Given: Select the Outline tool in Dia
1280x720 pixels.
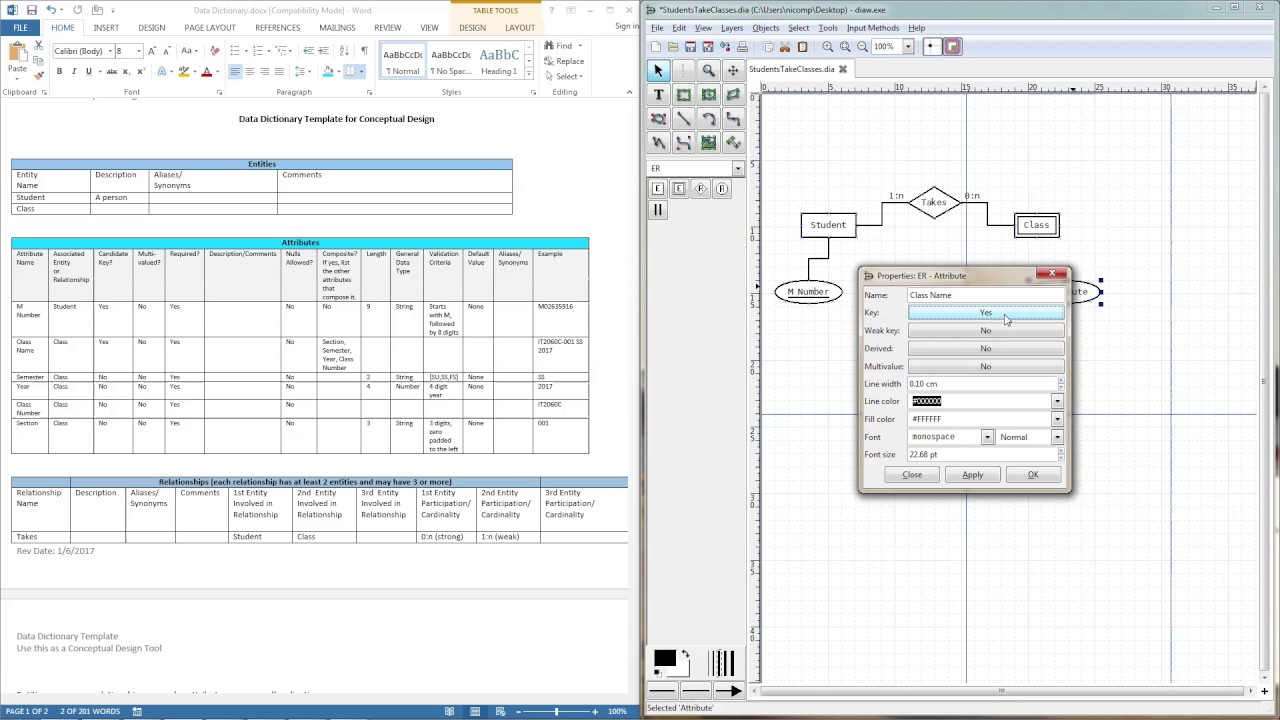Looking at the screenshot, I should tap(733, 143).
